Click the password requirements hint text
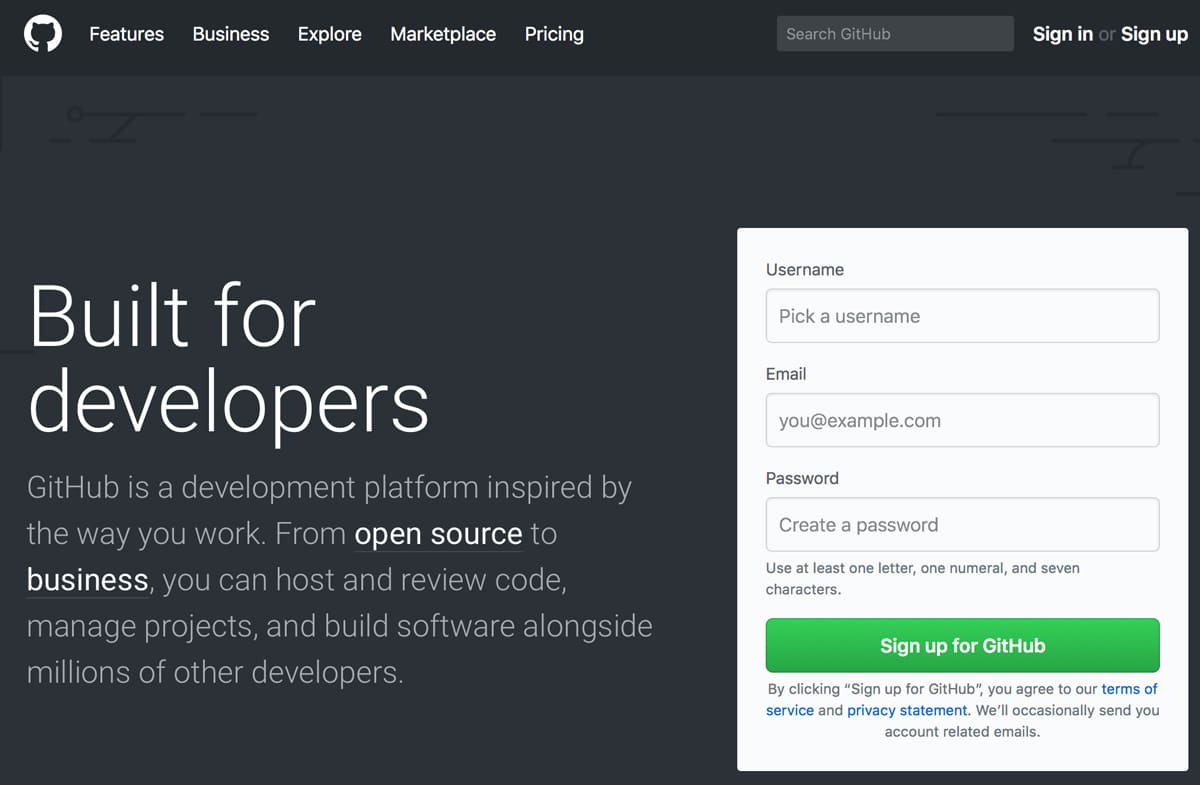Screen dimensions: 1200x785 click(922, 578)
